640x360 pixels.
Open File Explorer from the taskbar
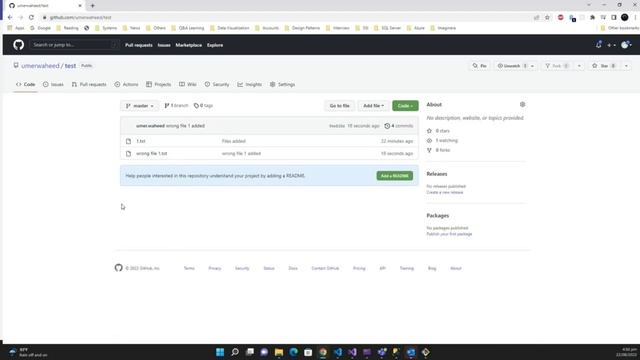[x=279, y=352]
